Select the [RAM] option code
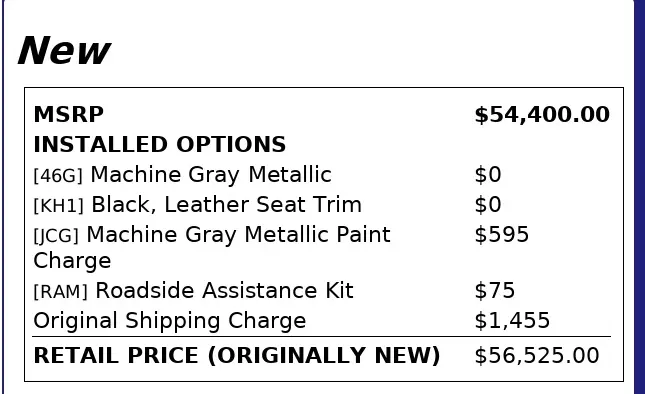The height and width of the screenshot is (394, 645). coord(60,292)
